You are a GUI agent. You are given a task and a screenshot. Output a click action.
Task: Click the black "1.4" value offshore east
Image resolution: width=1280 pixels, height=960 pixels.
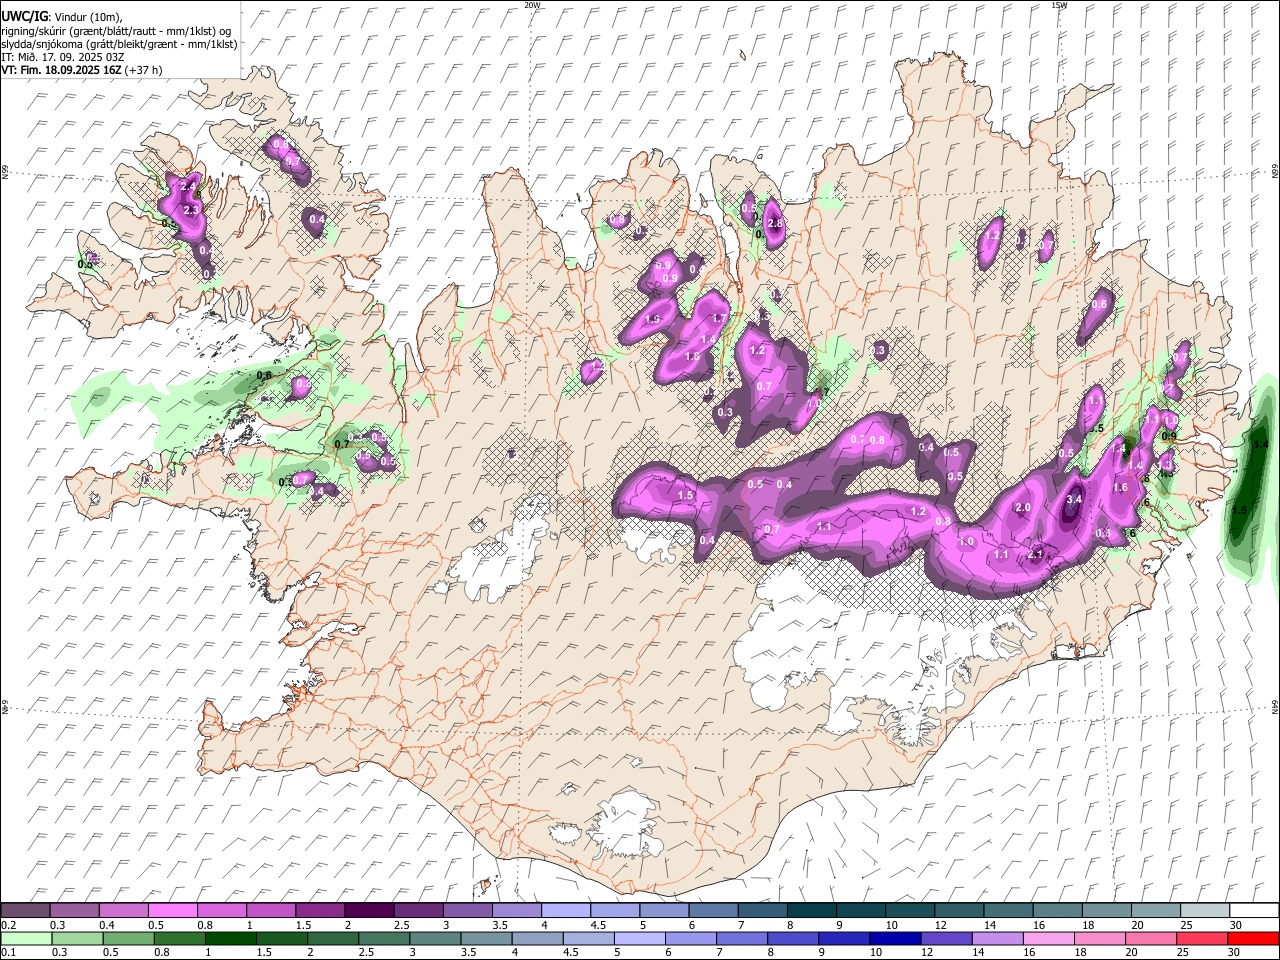click(1260, 444)
